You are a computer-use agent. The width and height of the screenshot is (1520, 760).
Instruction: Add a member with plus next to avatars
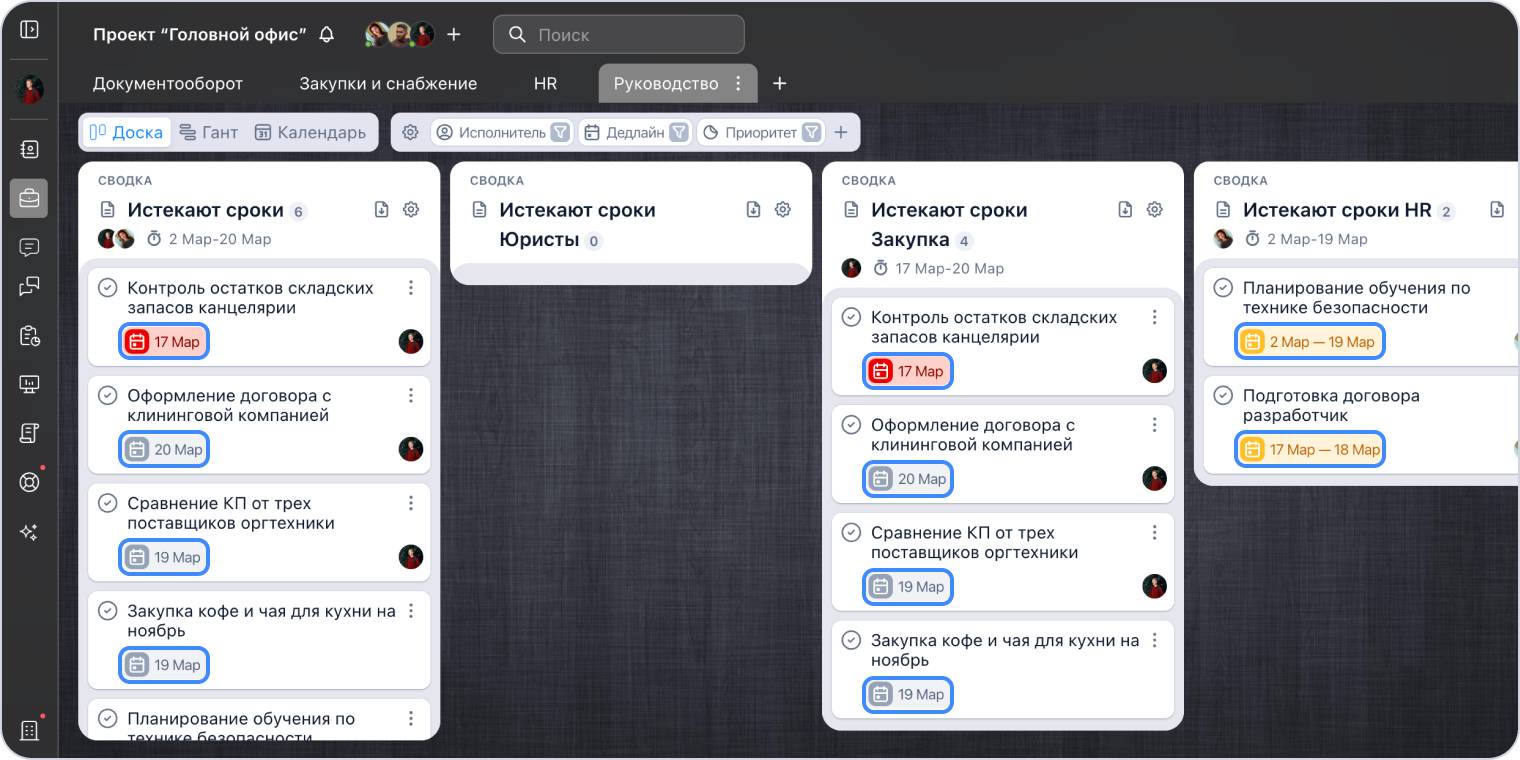[x=454, y=34]
